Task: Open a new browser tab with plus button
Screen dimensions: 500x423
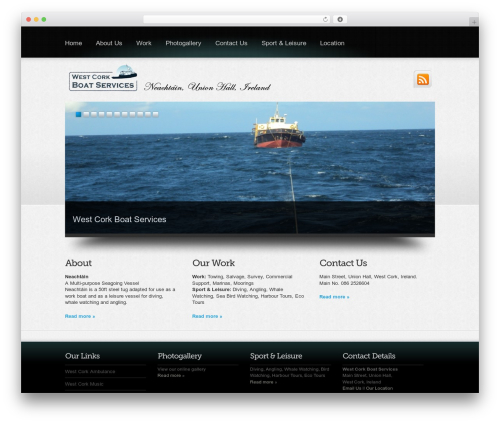Action: [474, 22]
